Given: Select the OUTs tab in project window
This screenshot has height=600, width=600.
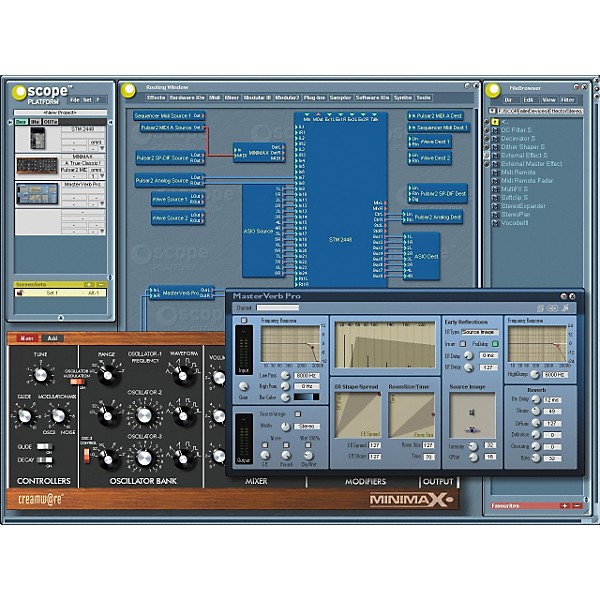Looking at the screenshot, I should (x=50, y=122).
